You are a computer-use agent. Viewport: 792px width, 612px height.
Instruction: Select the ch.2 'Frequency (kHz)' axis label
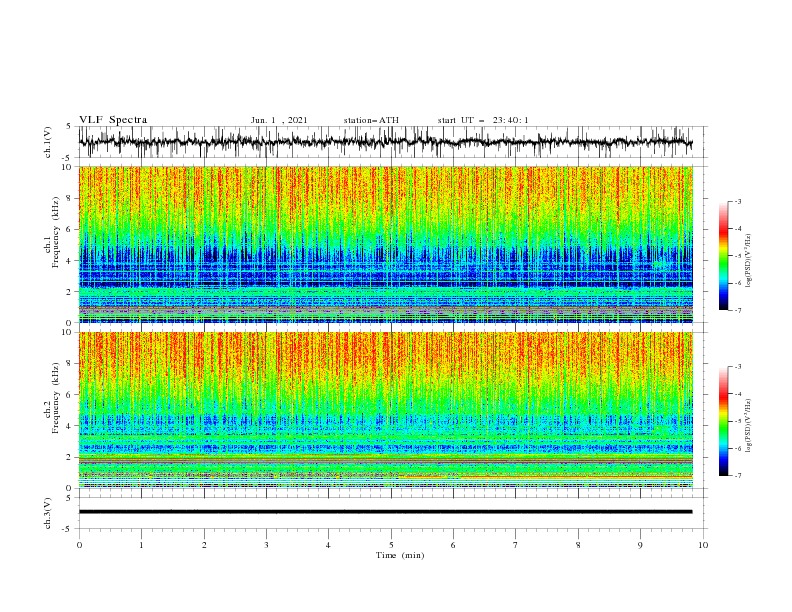tap(56, 397)
